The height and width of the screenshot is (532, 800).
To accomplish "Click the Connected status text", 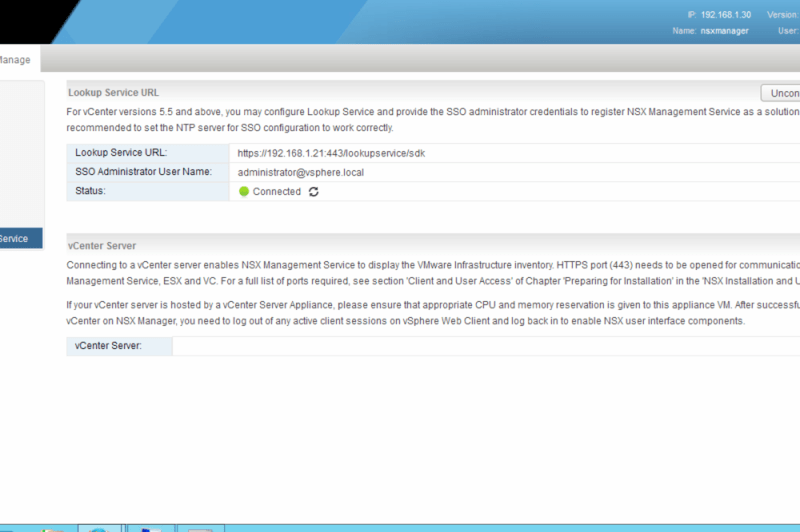I will click(276, 192).
